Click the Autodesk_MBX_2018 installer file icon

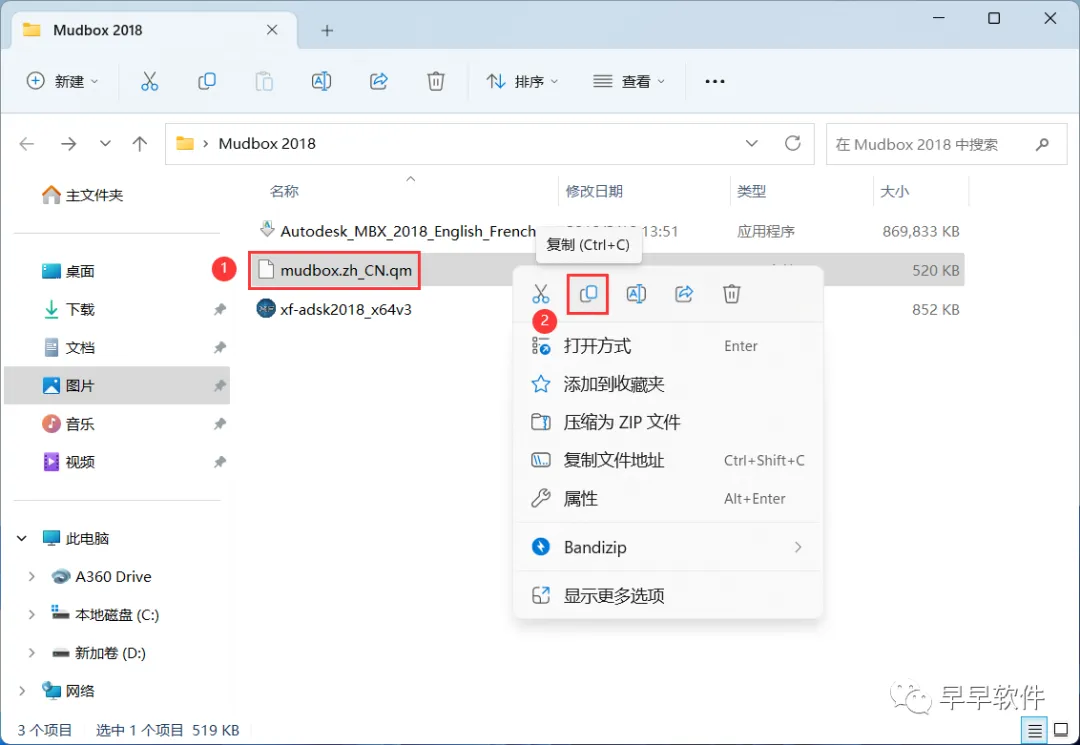(267, 229)
